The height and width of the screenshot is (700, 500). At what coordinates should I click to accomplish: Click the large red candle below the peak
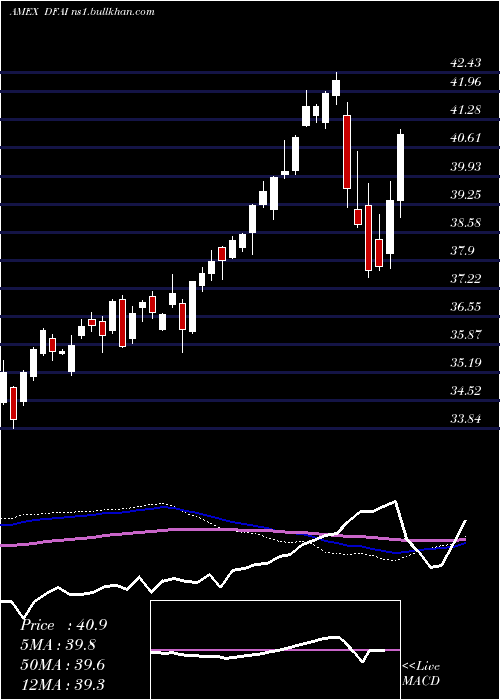[347, 152]
